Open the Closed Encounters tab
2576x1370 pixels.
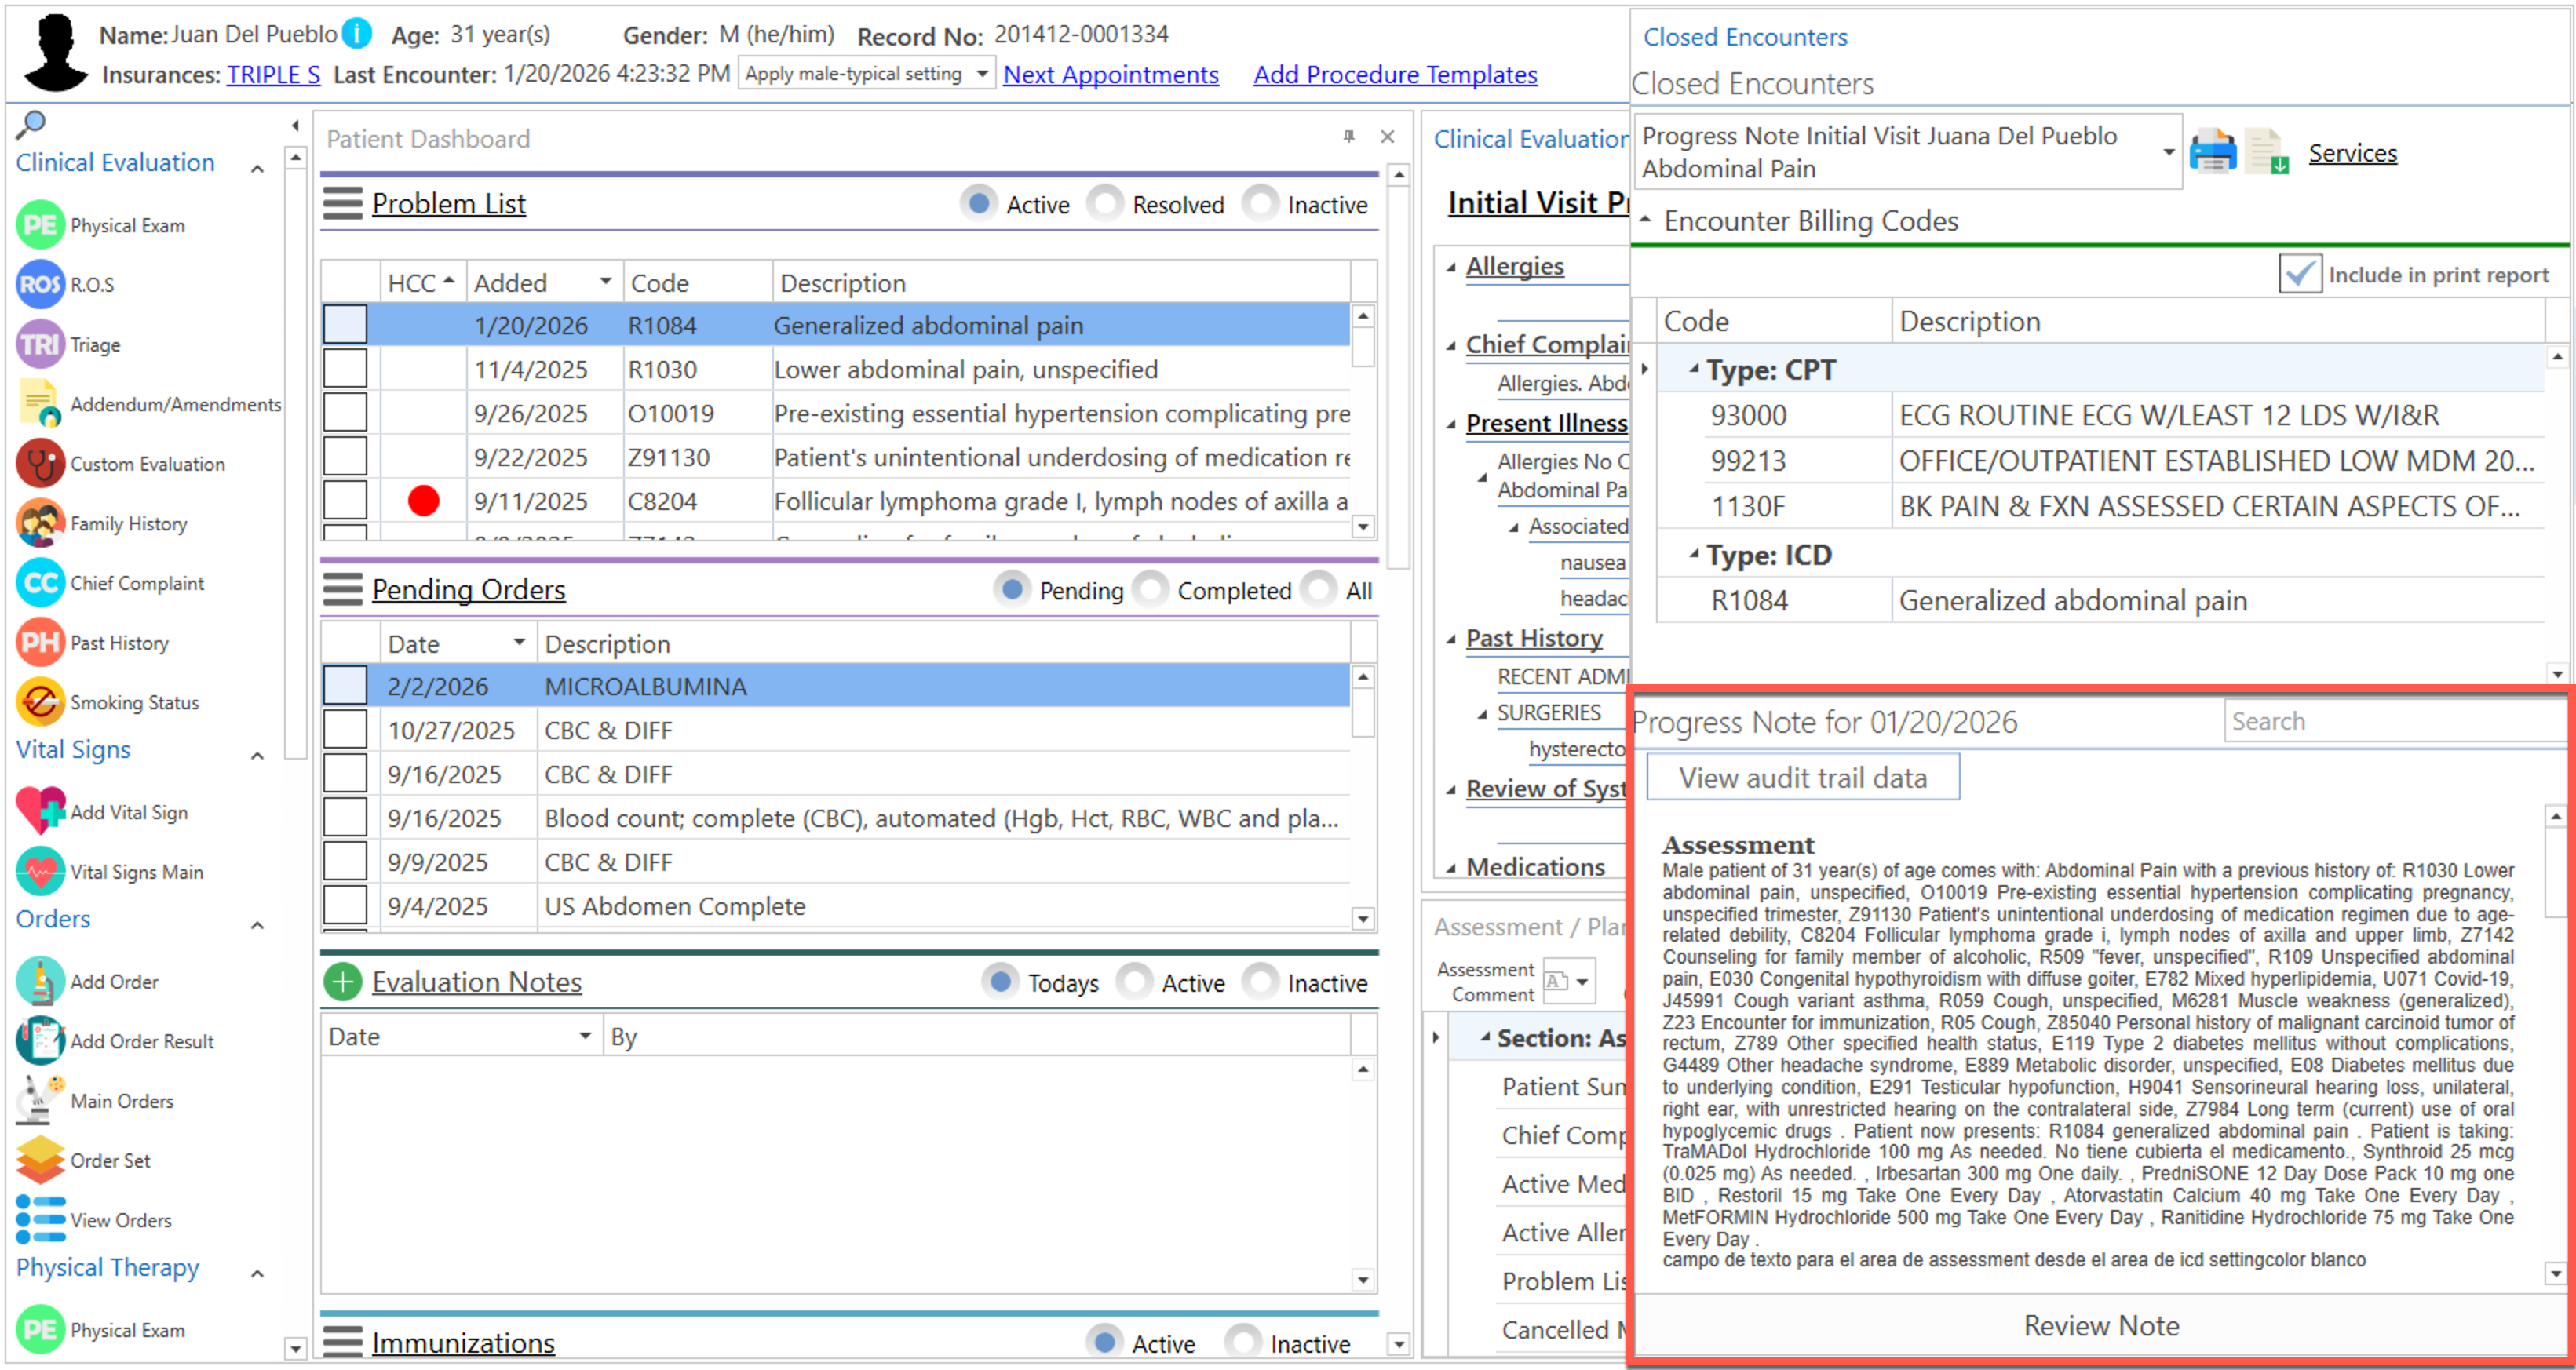click(x=1745, y=37)
